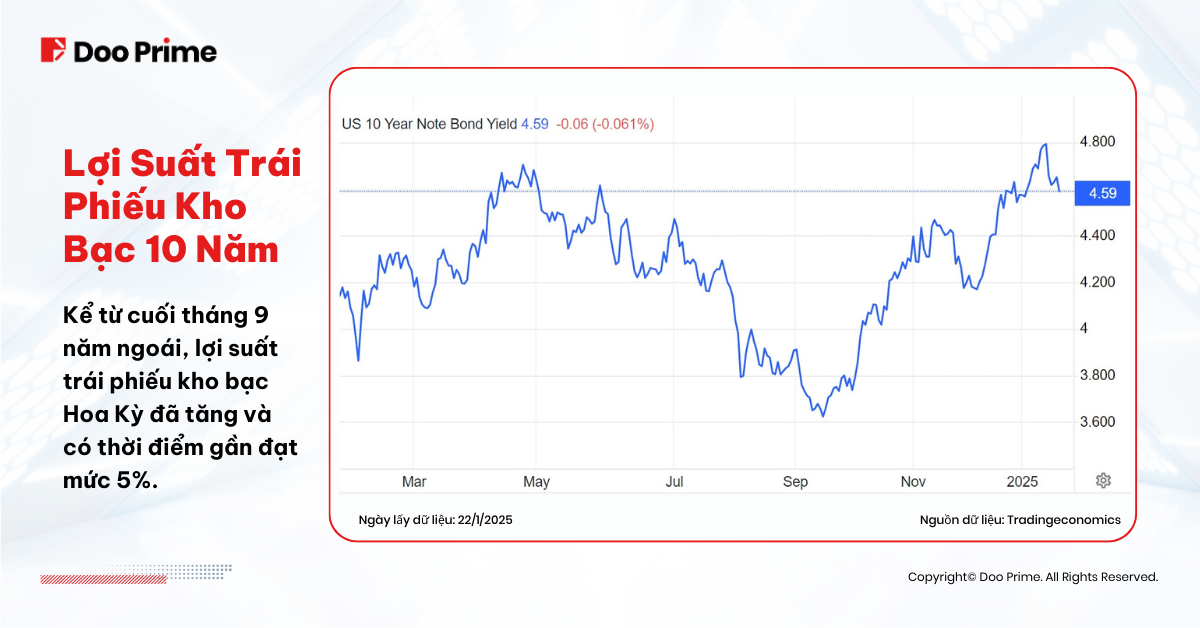Screen dimensions: 1200x628
Task: Select the US 10 Year Note Bond Yield title
Action: [x=429, y=124]
